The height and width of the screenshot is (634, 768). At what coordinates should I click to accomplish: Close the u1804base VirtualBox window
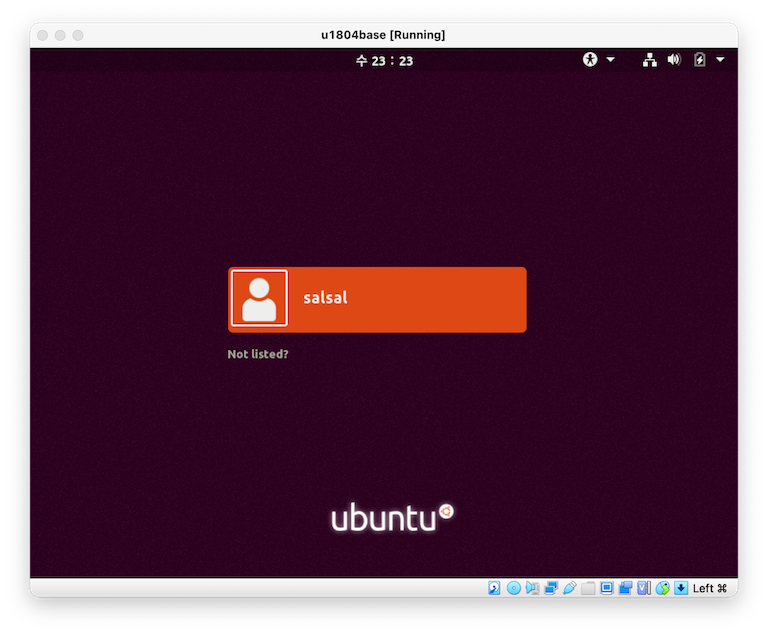(x=43, y=35)
